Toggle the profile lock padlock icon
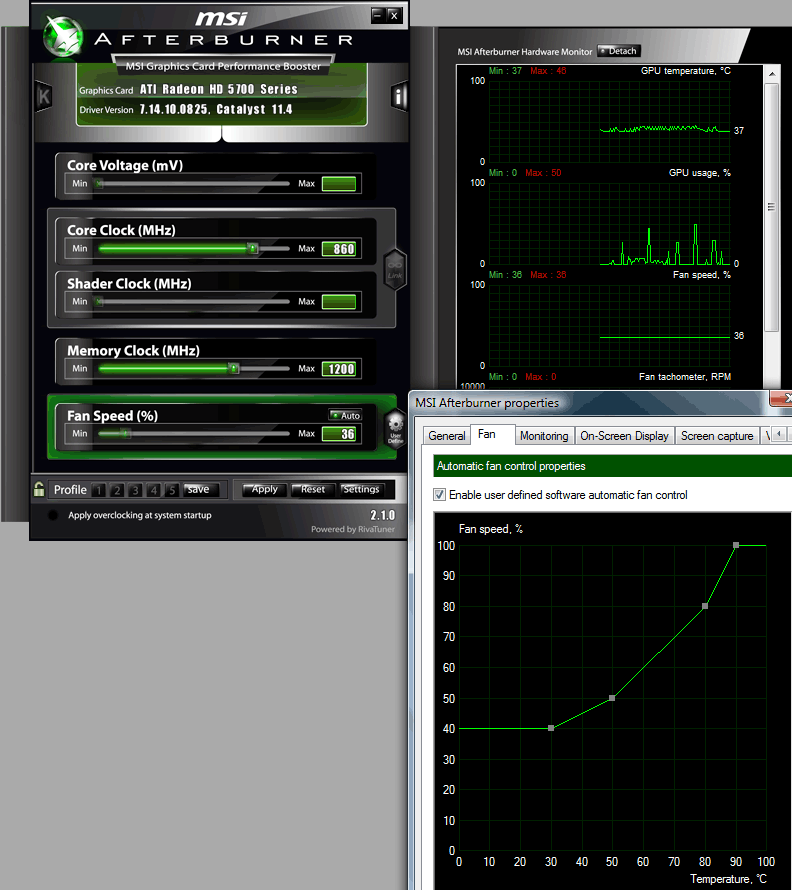Screen dimensions: 792x890 (39, 489)
